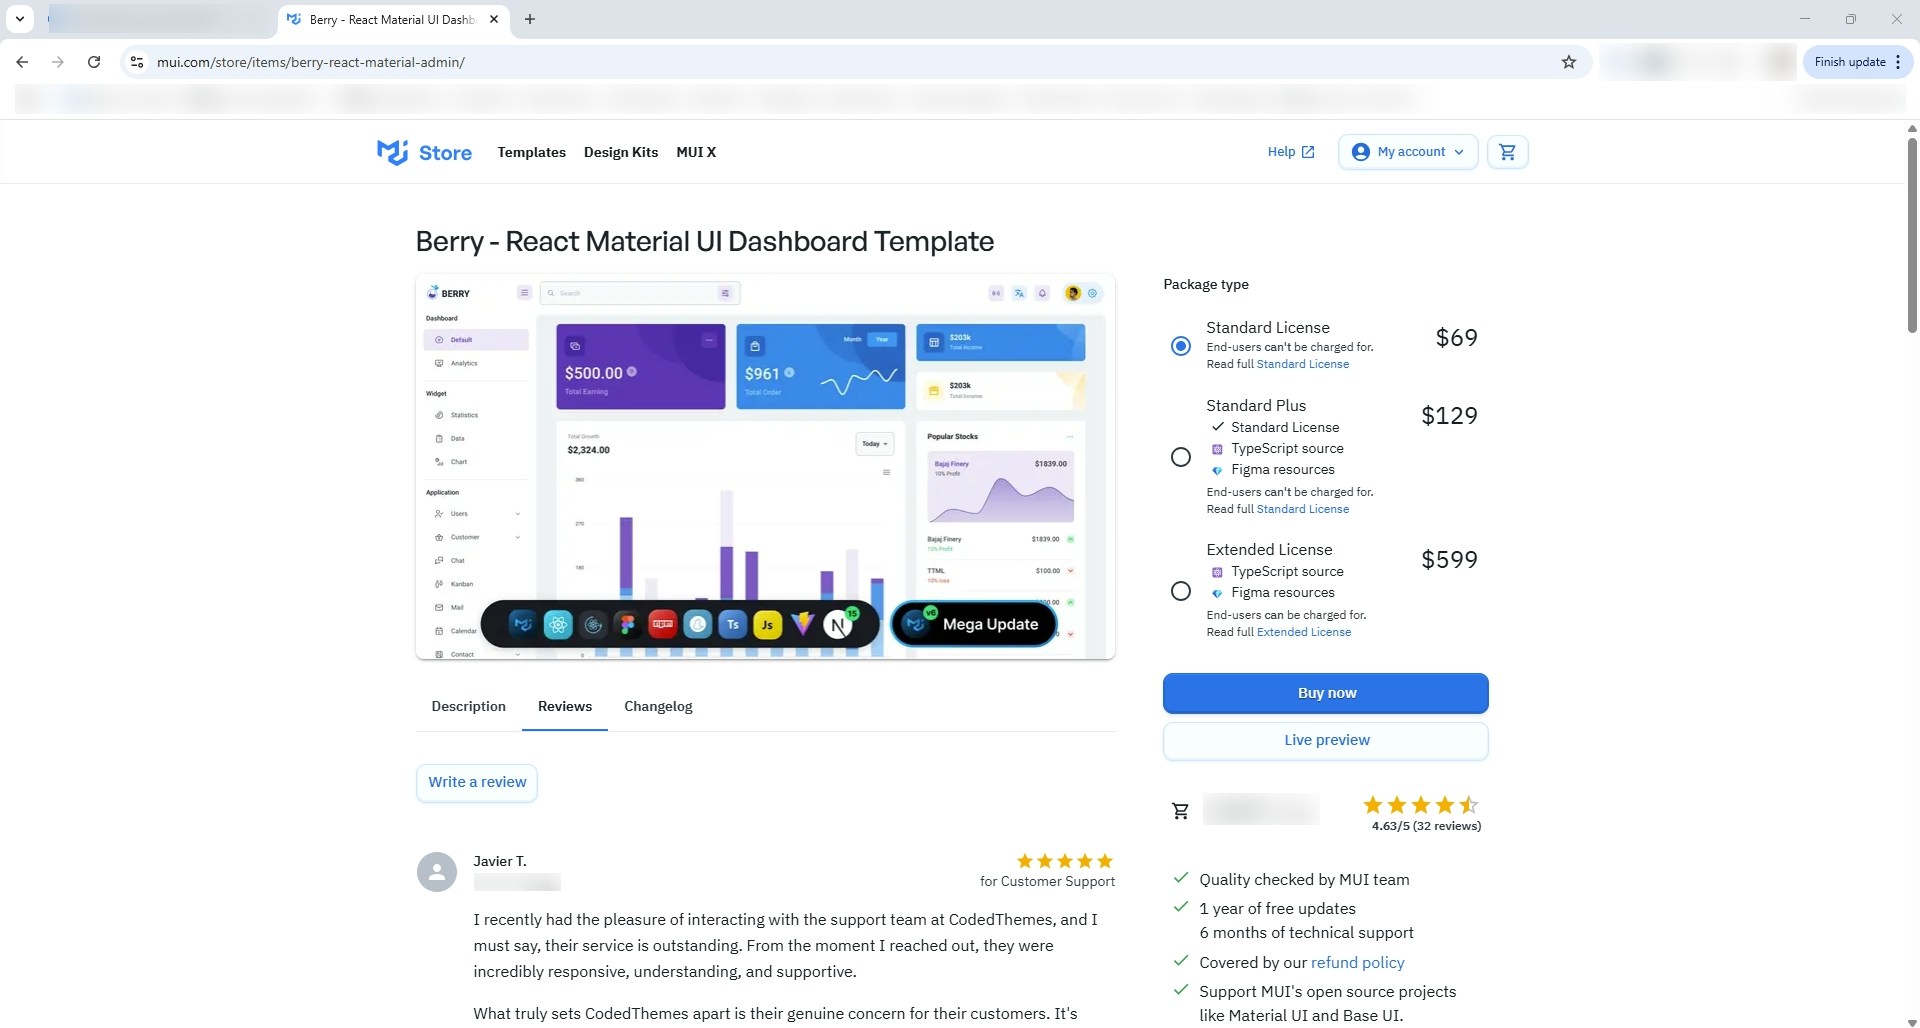Open the tab search chevron at top-left
1920x1028 pixels.
tap(20, 19)
